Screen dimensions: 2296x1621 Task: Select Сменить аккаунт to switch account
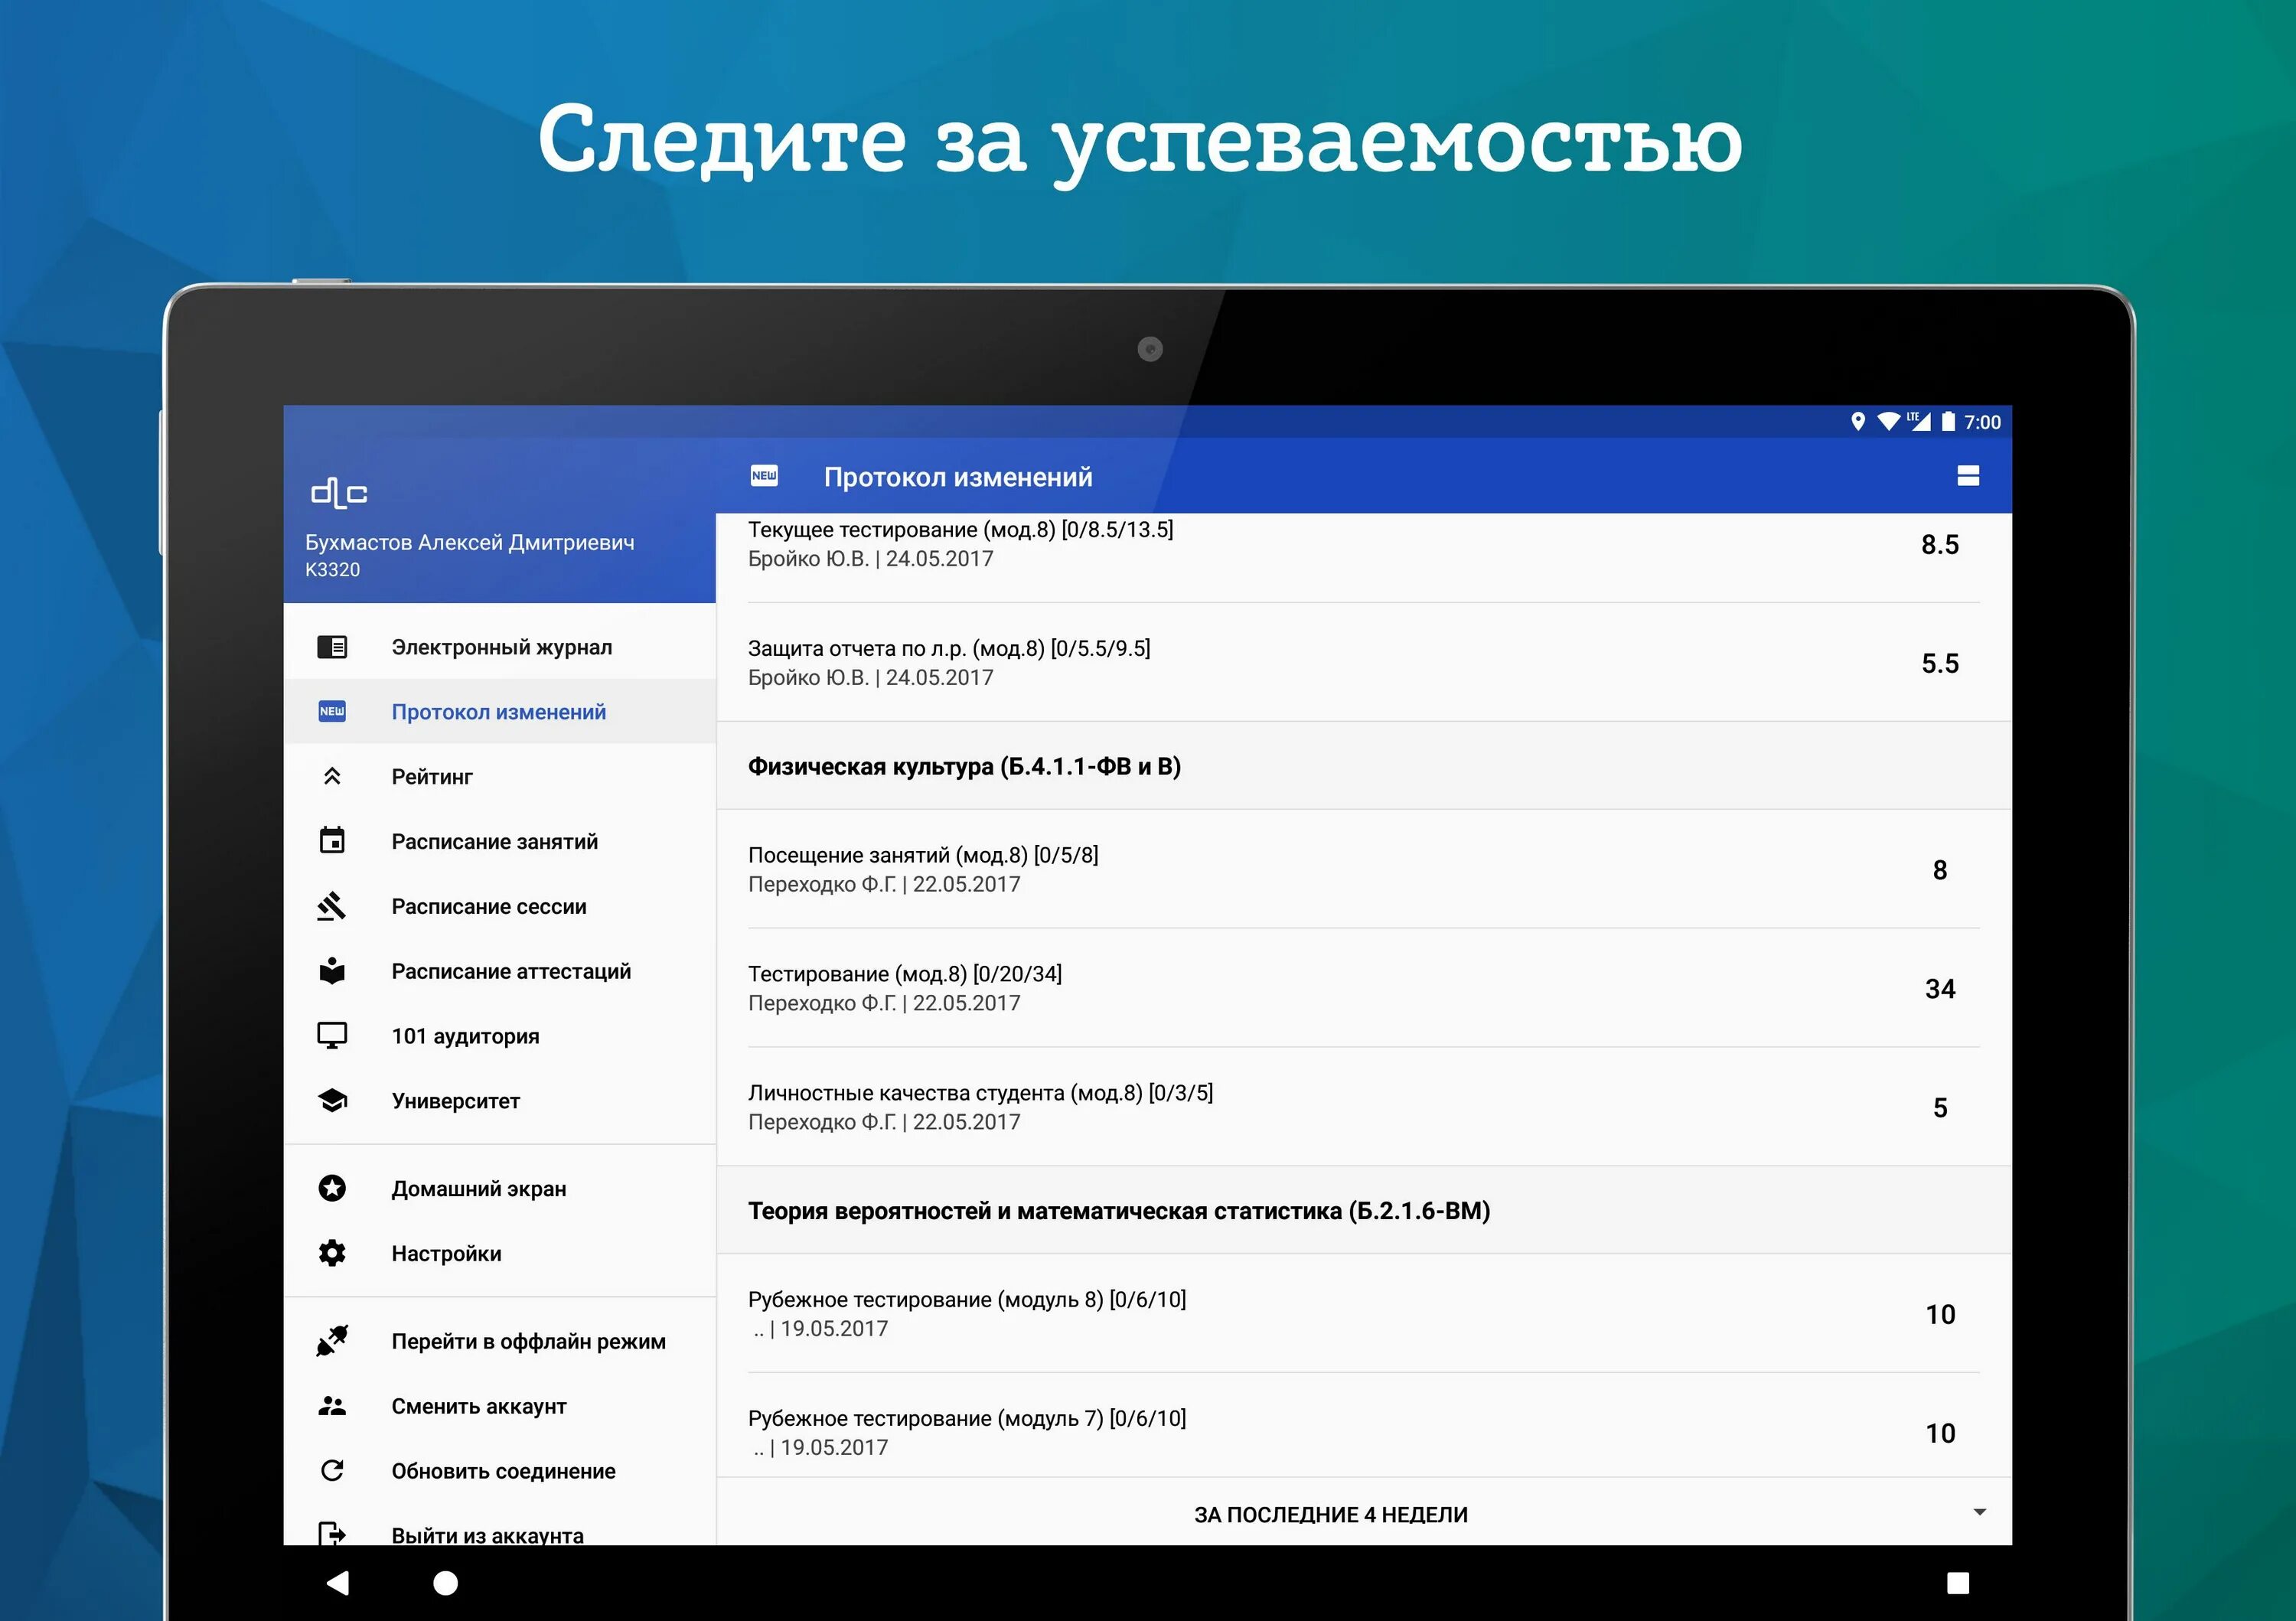click(478, 1406)
